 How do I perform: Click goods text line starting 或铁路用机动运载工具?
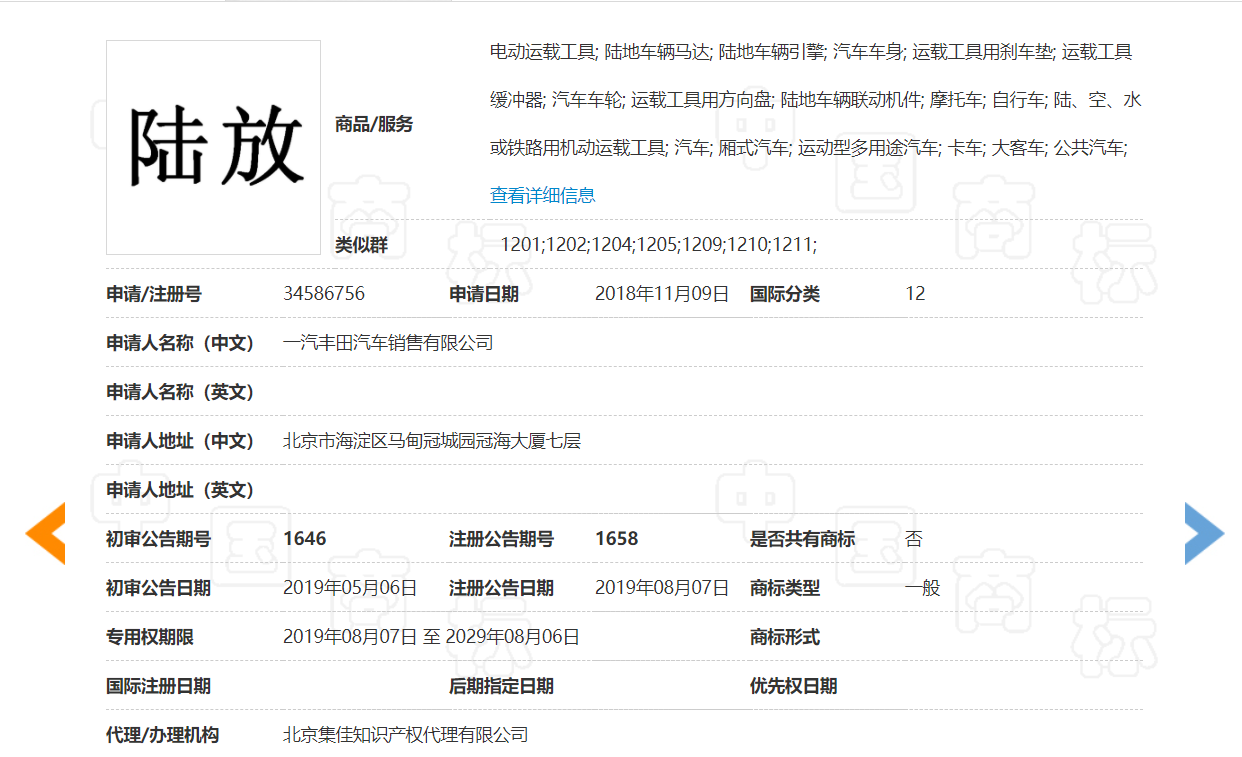pyautogui.click(x=809, y=148)
